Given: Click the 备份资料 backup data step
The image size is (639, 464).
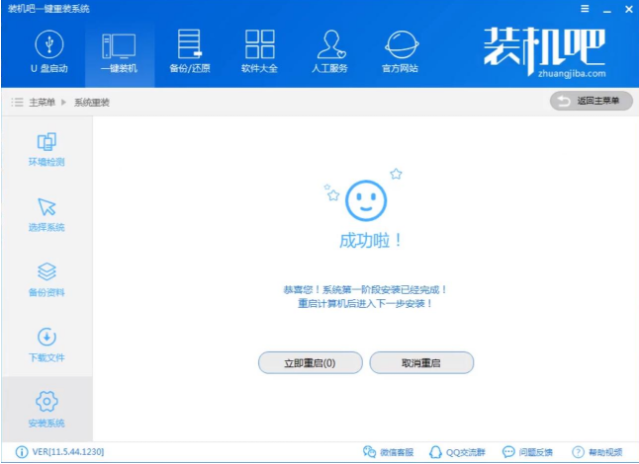Looking at the screenshot, I should pyautogui.click(x=47, y=280).
